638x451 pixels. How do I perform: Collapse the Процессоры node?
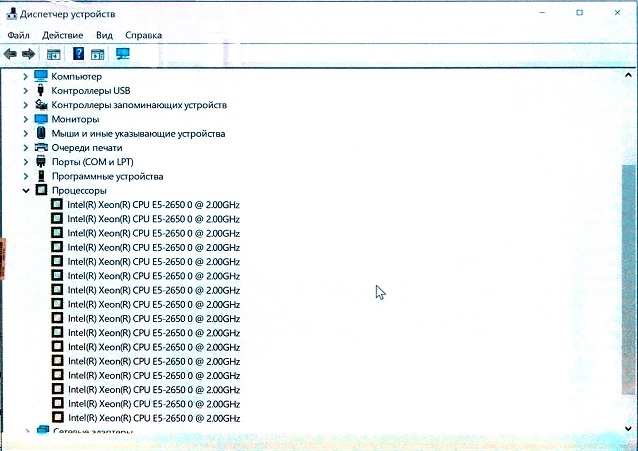[x=26, y=190]
